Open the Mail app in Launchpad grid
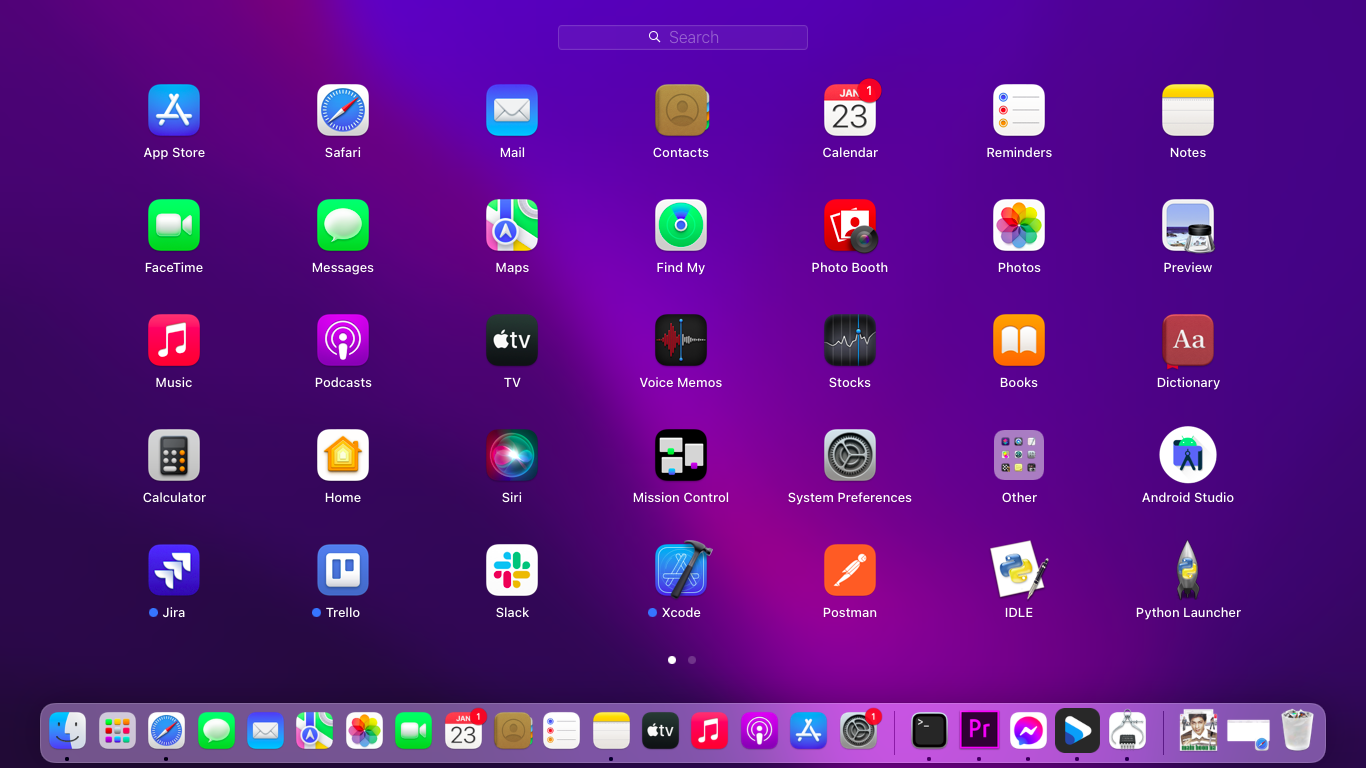Image resolution: width=1366 pixels, height=768 pixels. coord(512,110)
